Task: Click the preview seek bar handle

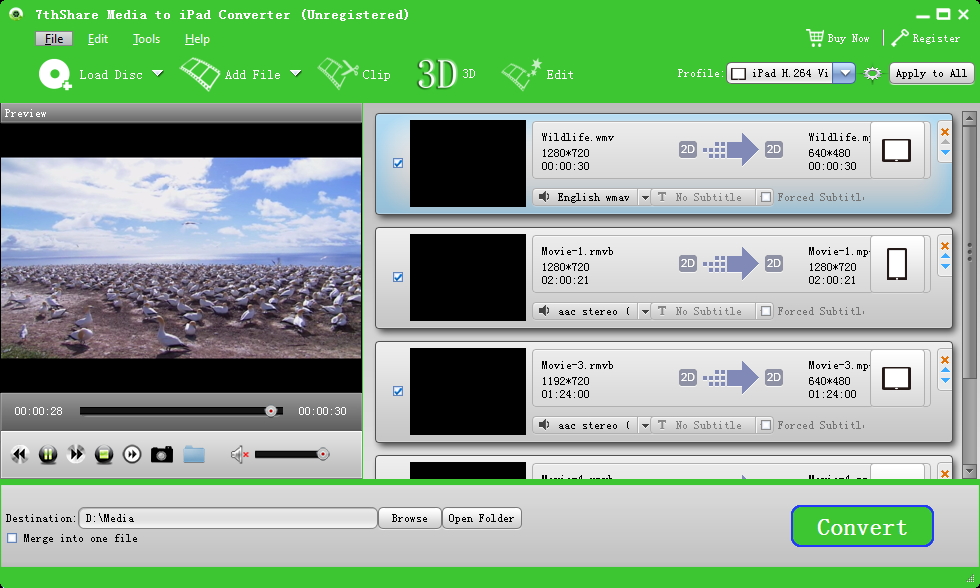Action: point(271,411)
